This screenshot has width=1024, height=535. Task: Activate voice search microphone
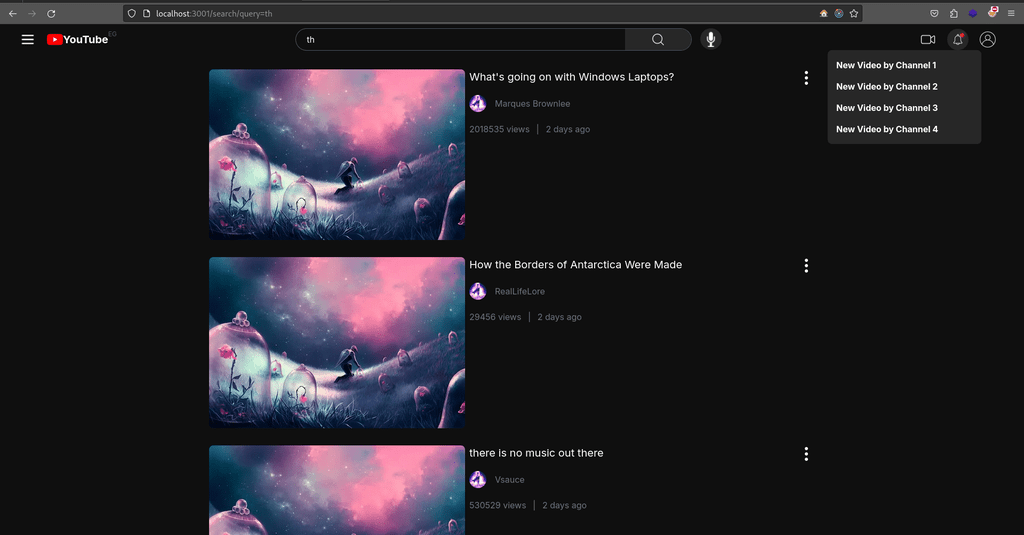(x=711, y=39)
